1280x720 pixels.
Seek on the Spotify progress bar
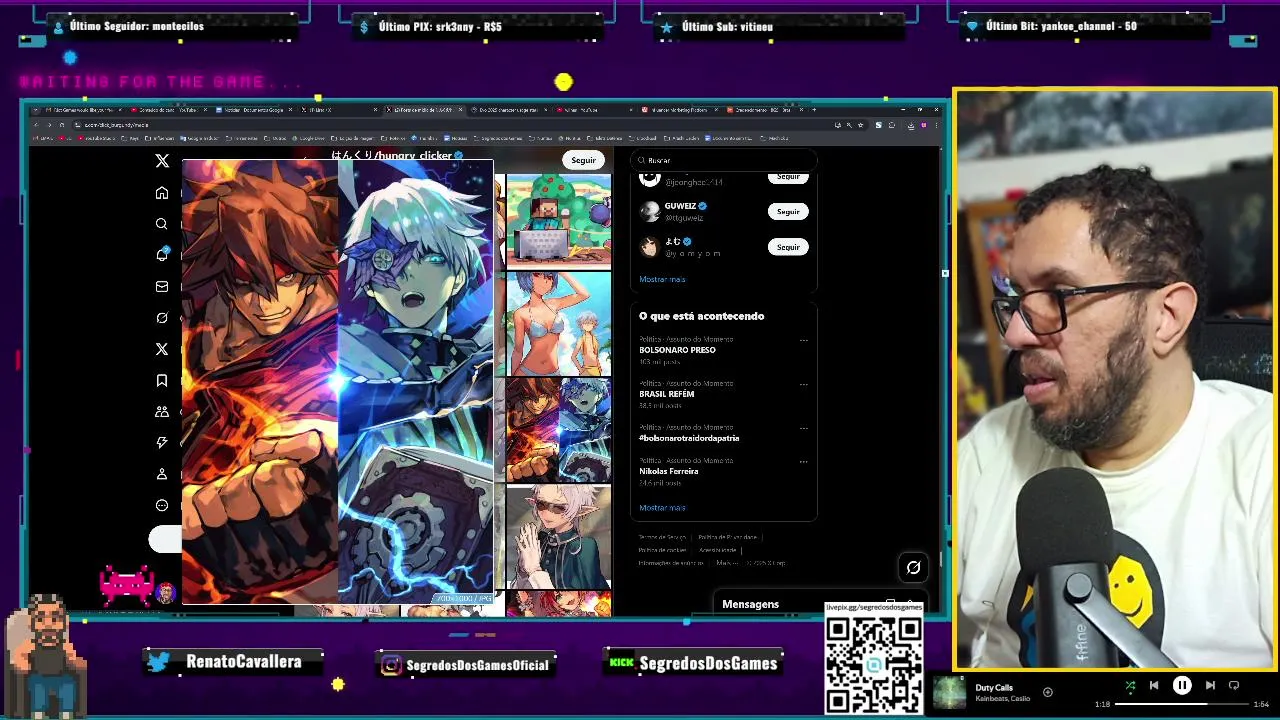pyautogui.click(x=1181, y=704)
